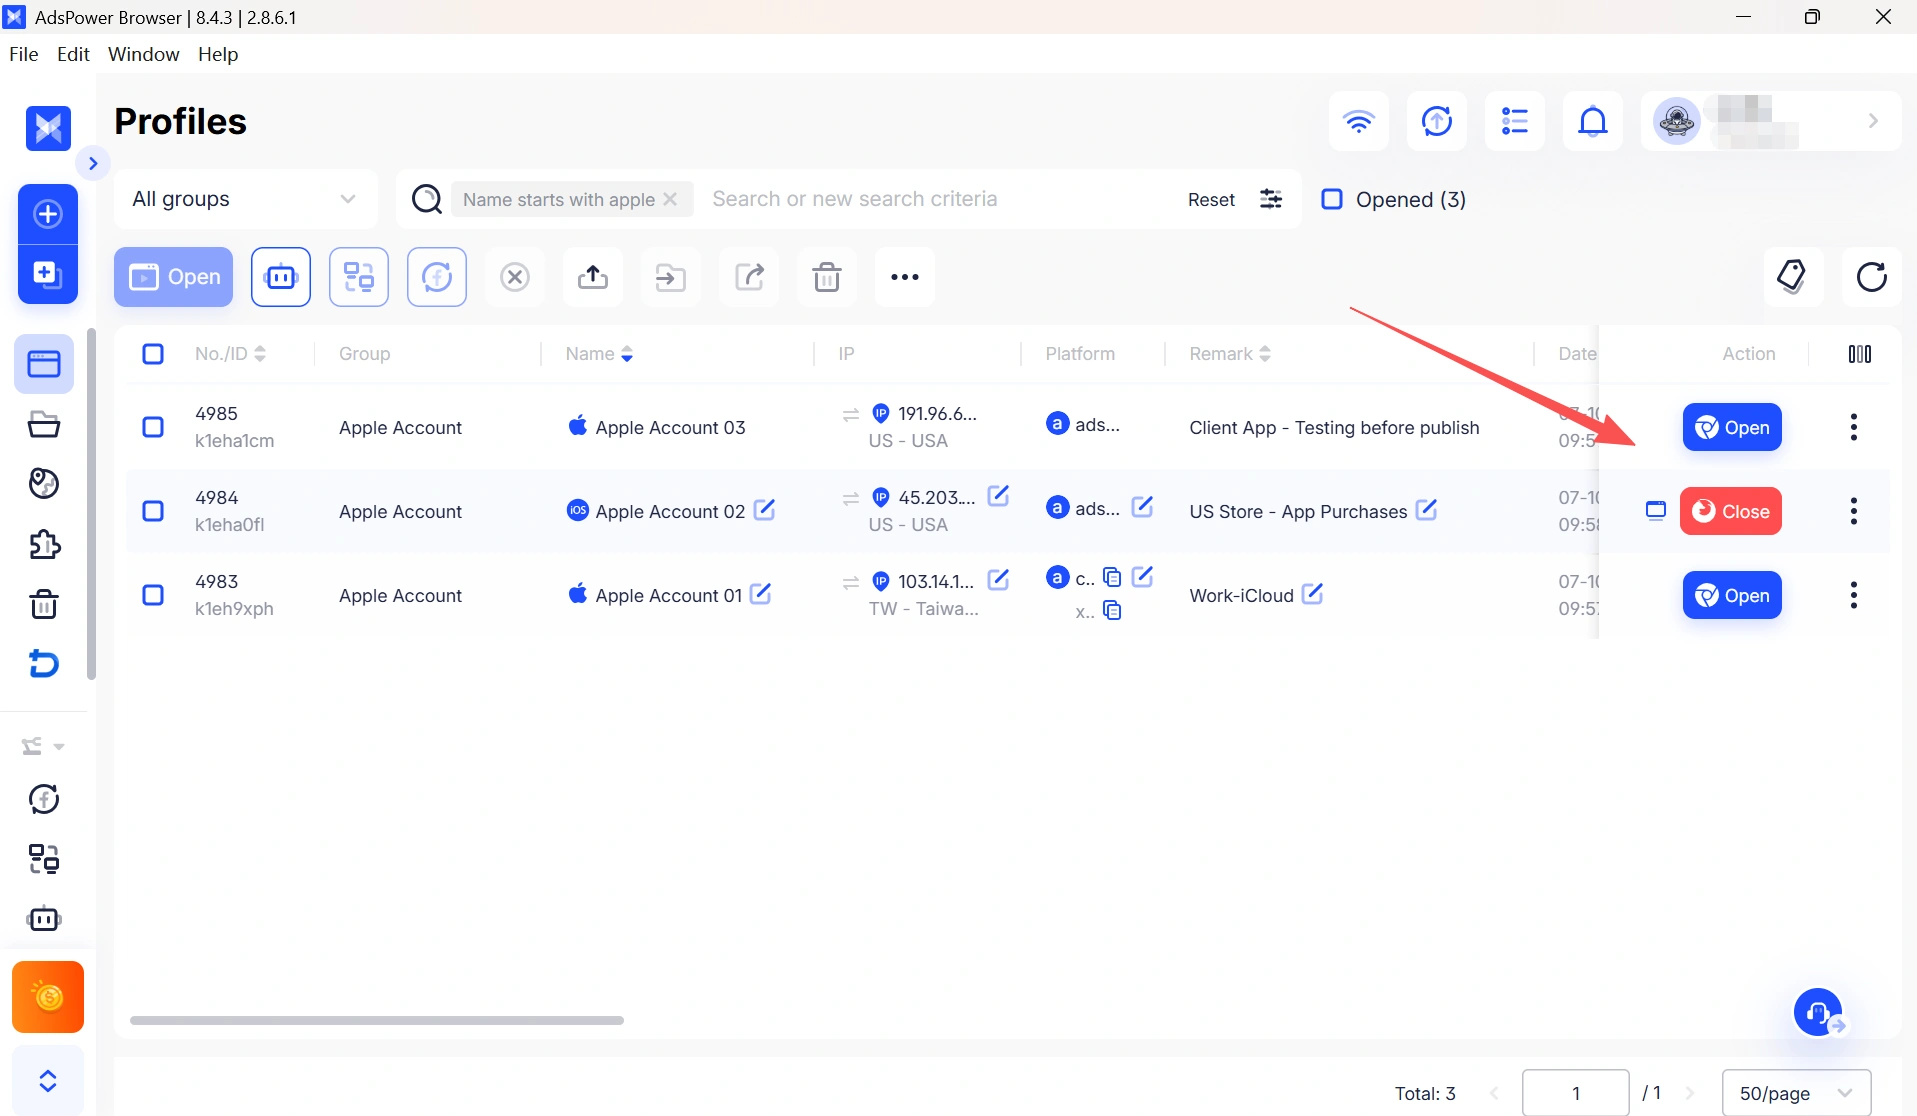Click the refresh list icon
This screenshot has width=1917, height=1116.
point(1871,277)
